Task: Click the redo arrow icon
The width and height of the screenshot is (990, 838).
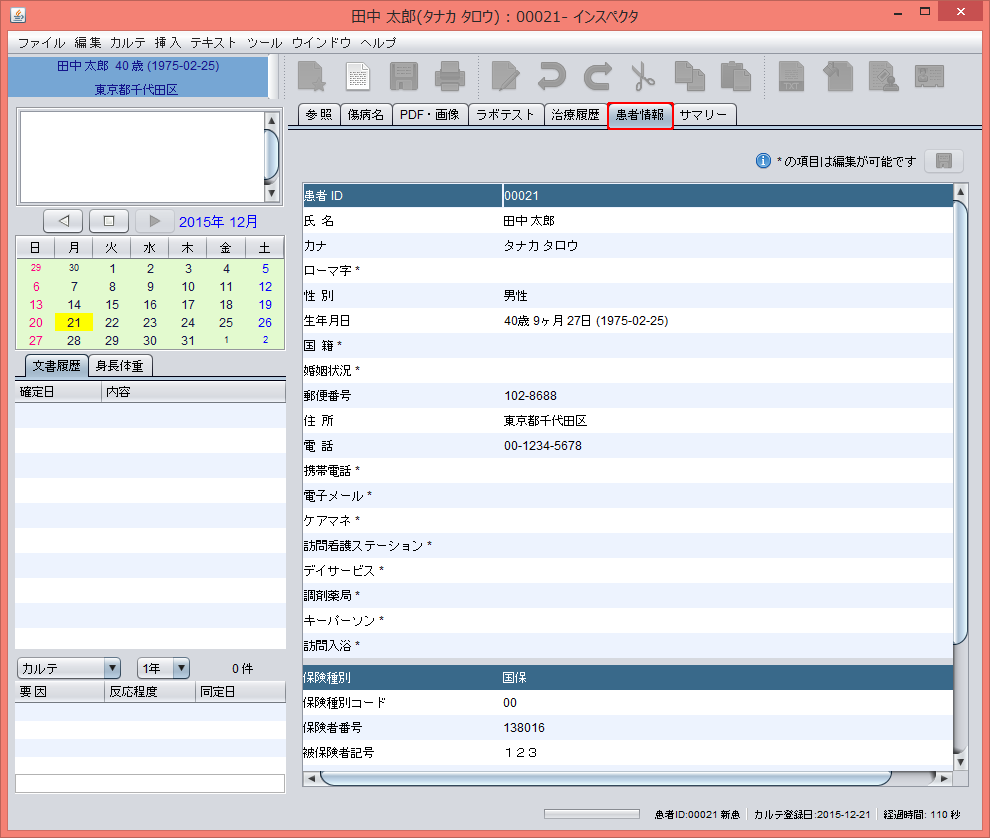Action: [597, 77]
